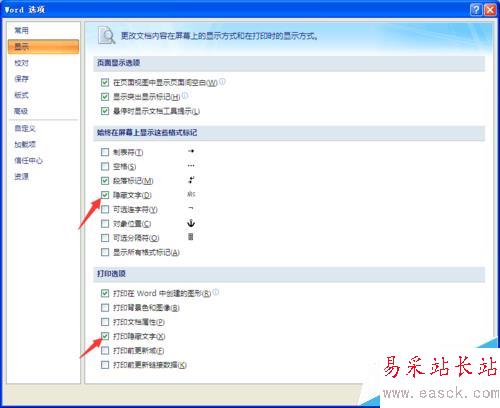
Task: Click the help question mark button
Action: 476,10
